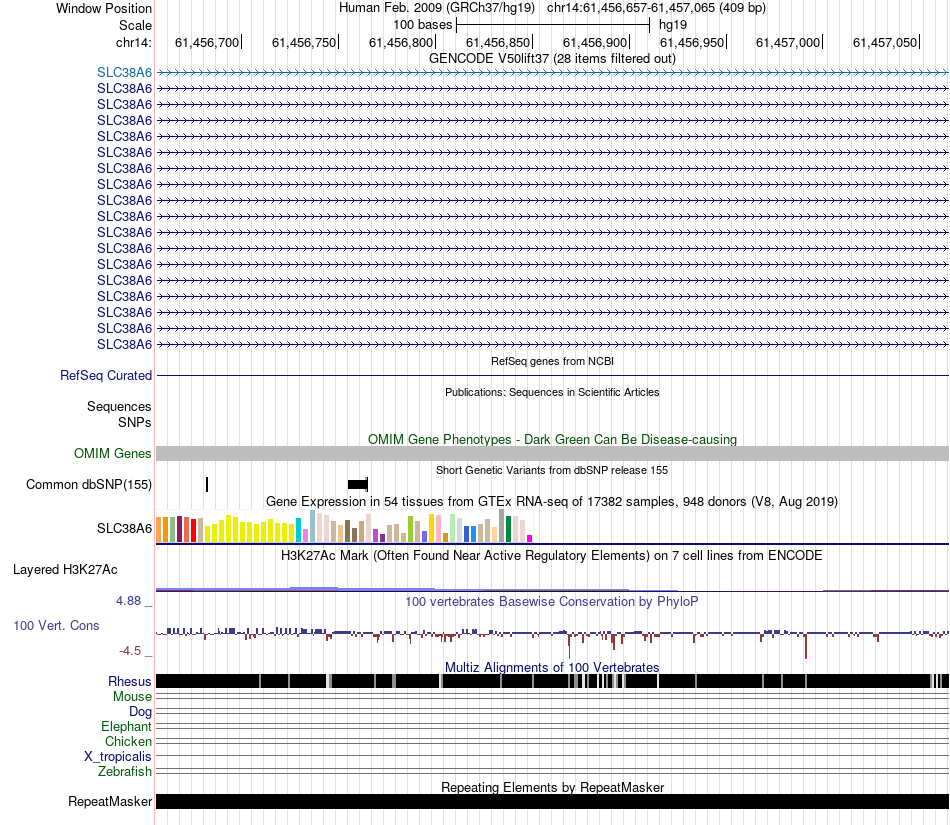Click the 'Rhesus' species label
950x825 pixels.
pyautogui.click(x=130, y=681)
